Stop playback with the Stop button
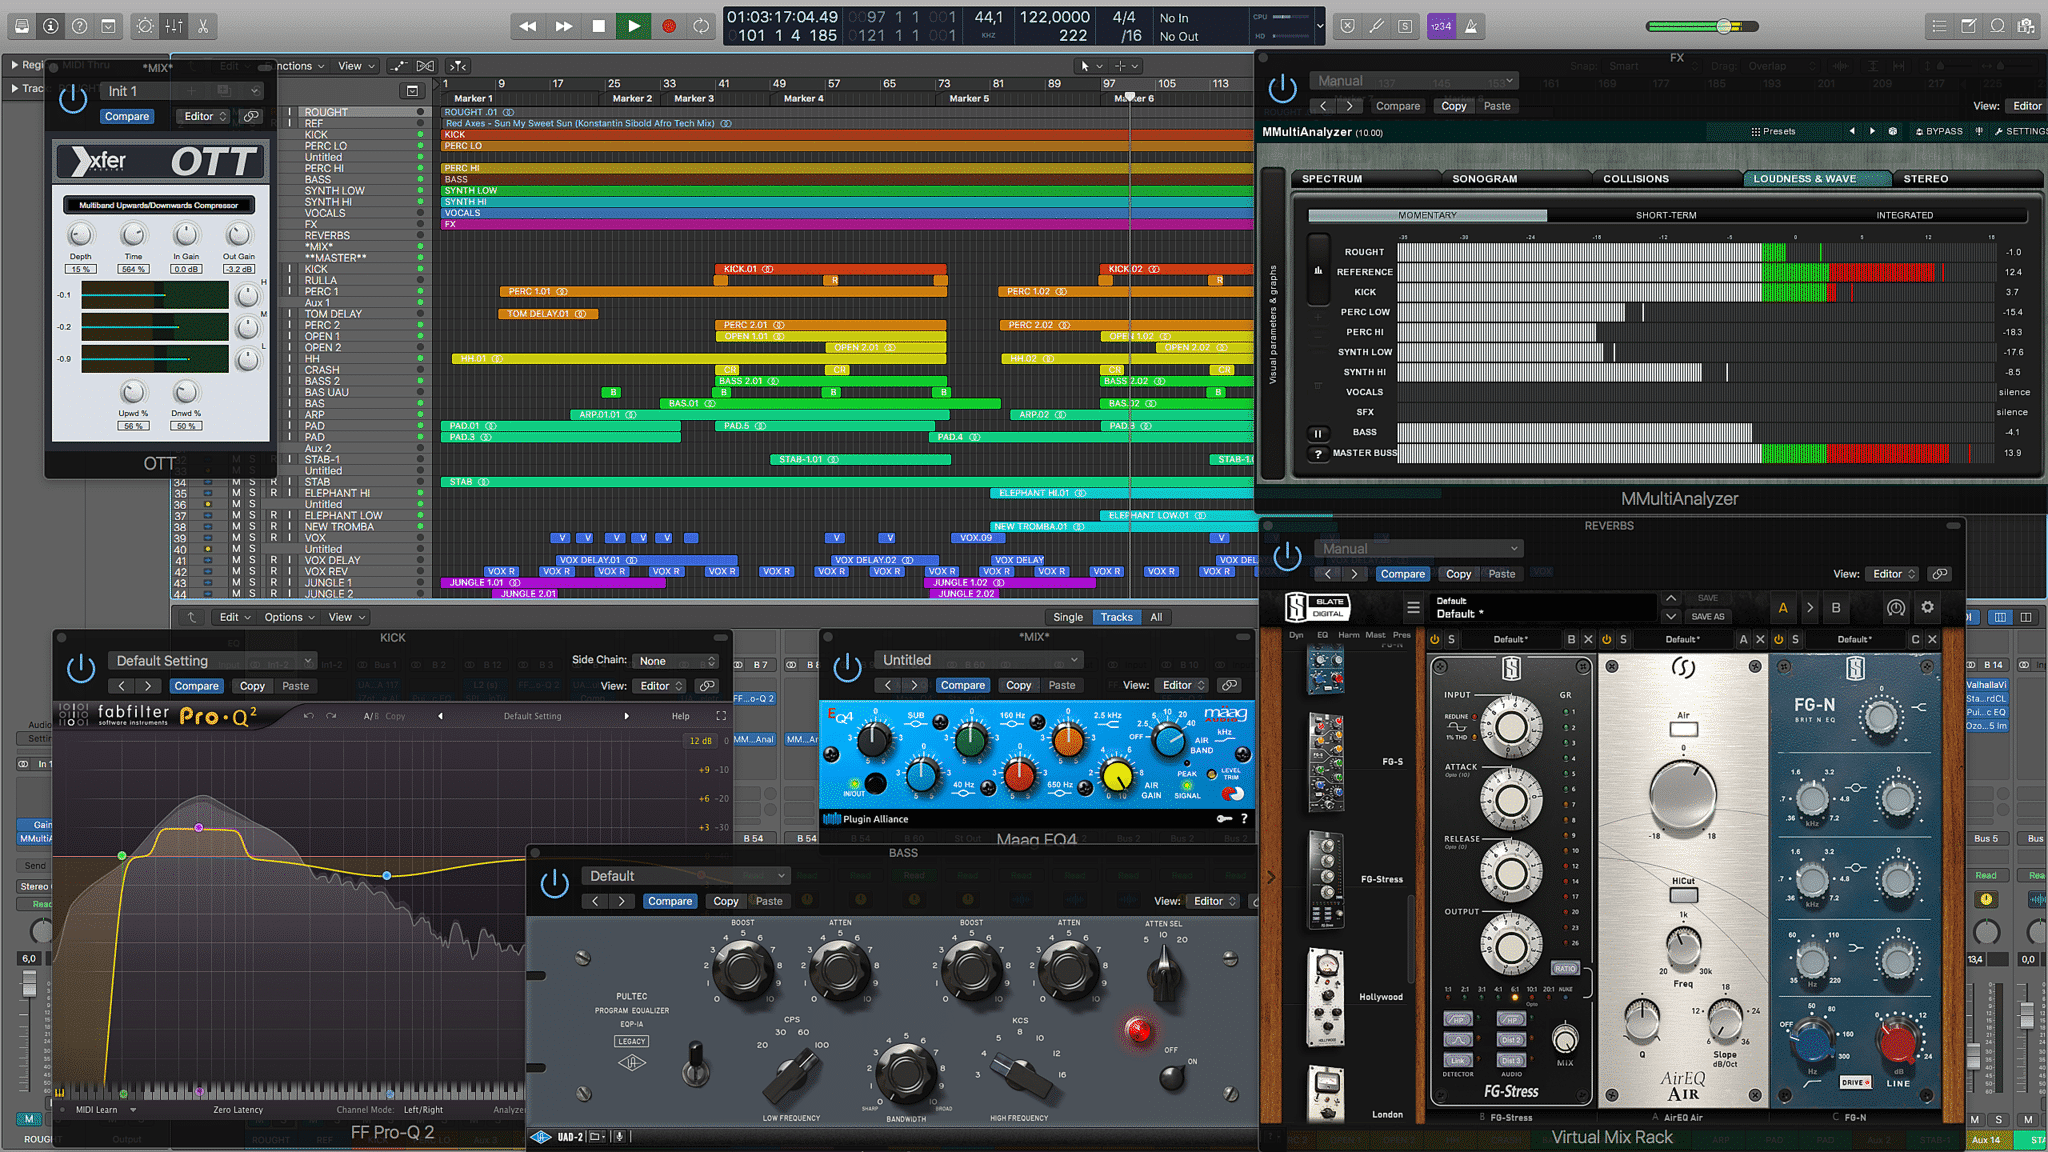Screen dimensions: 2048x1152 [598, 26]
